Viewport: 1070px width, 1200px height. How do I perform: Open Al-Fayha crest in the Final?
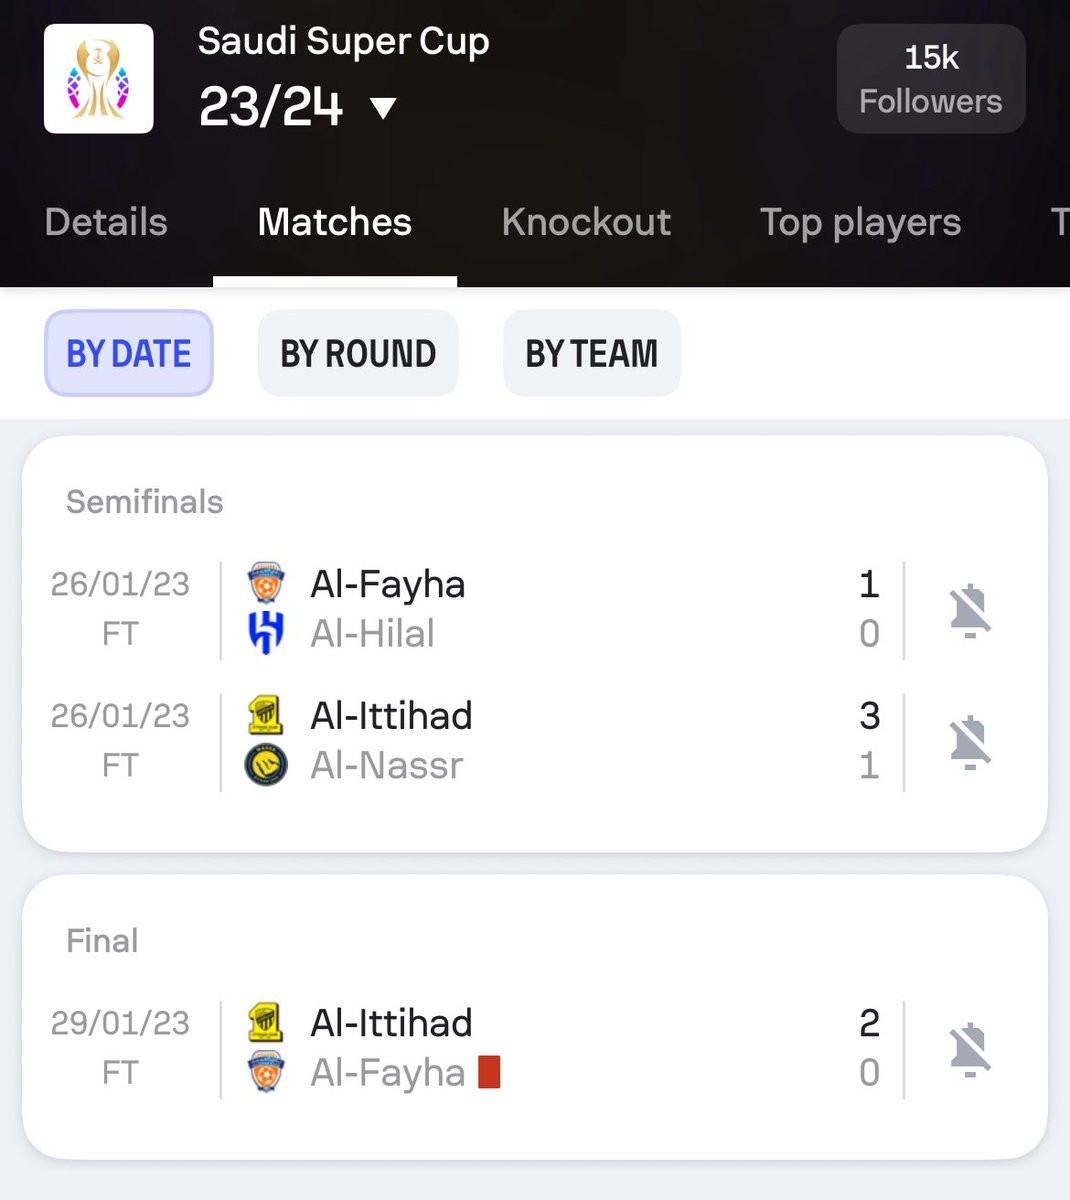point(266,1072)
